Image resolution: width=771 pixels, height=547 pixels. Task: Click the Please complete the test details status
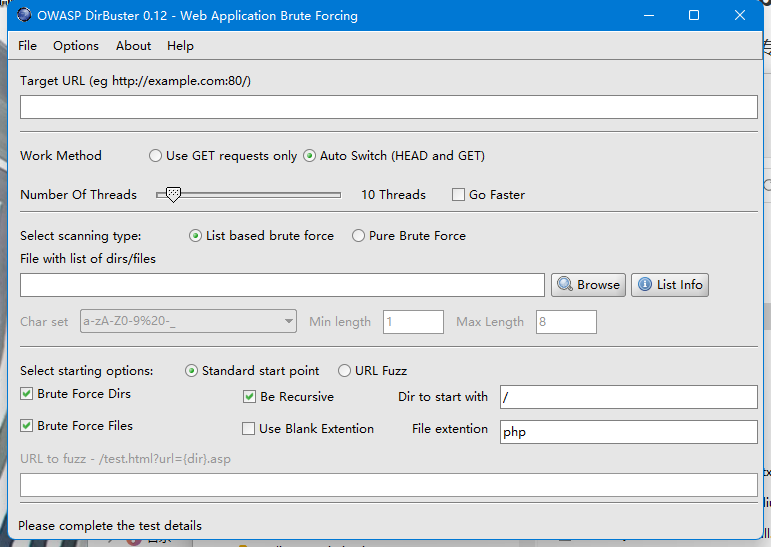tap(110, 526)
